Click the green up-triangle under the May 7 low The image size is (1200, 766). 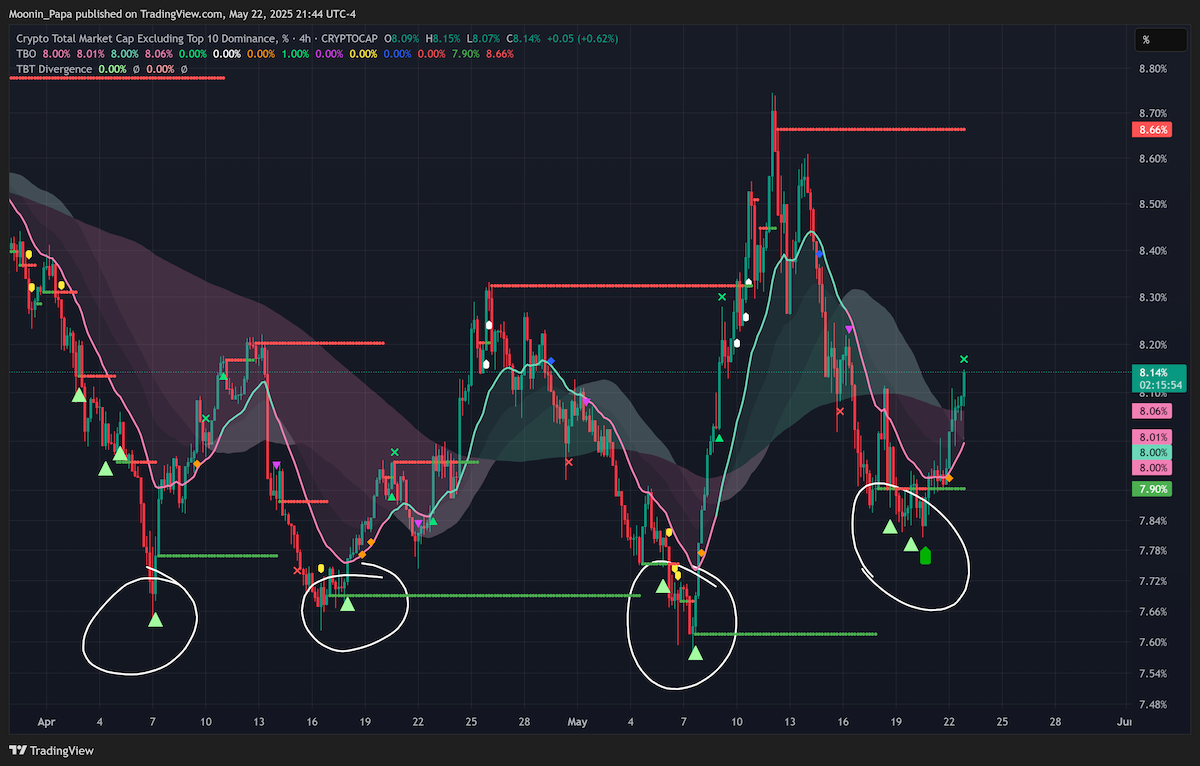point(696,652)
